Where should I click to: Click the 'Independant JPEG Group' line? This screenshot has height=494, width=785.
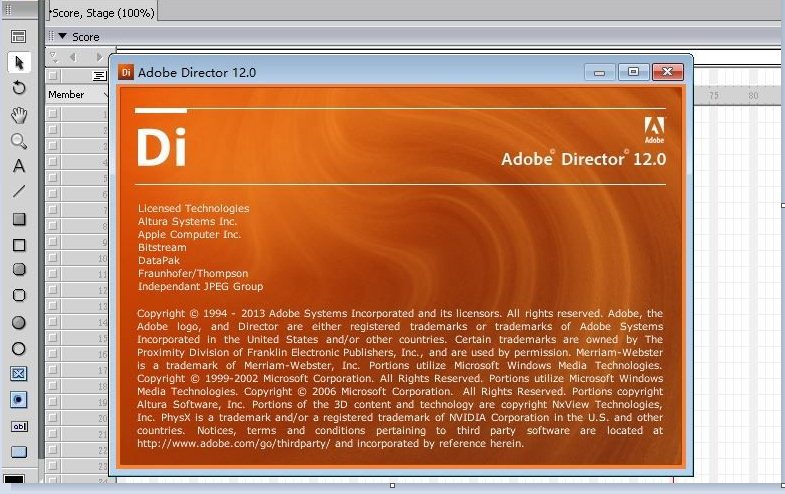(200, 286)
